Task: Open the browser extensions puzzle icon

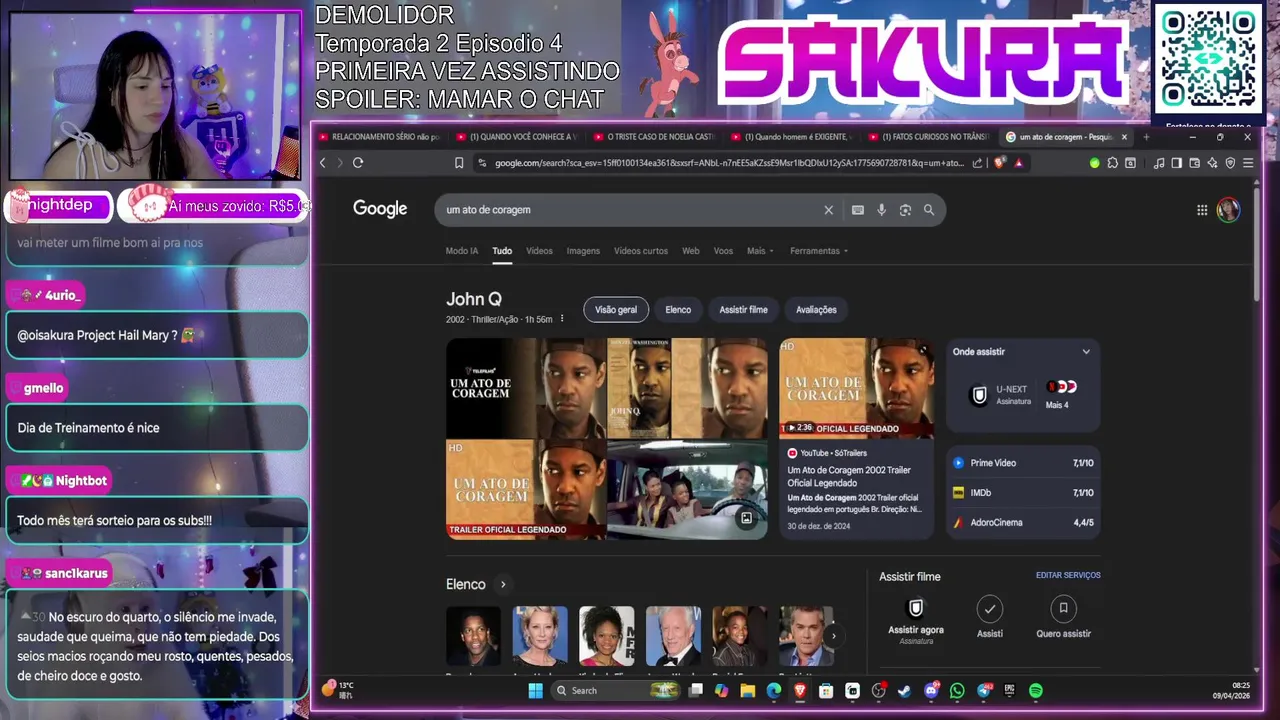Action: [1112, 163]
